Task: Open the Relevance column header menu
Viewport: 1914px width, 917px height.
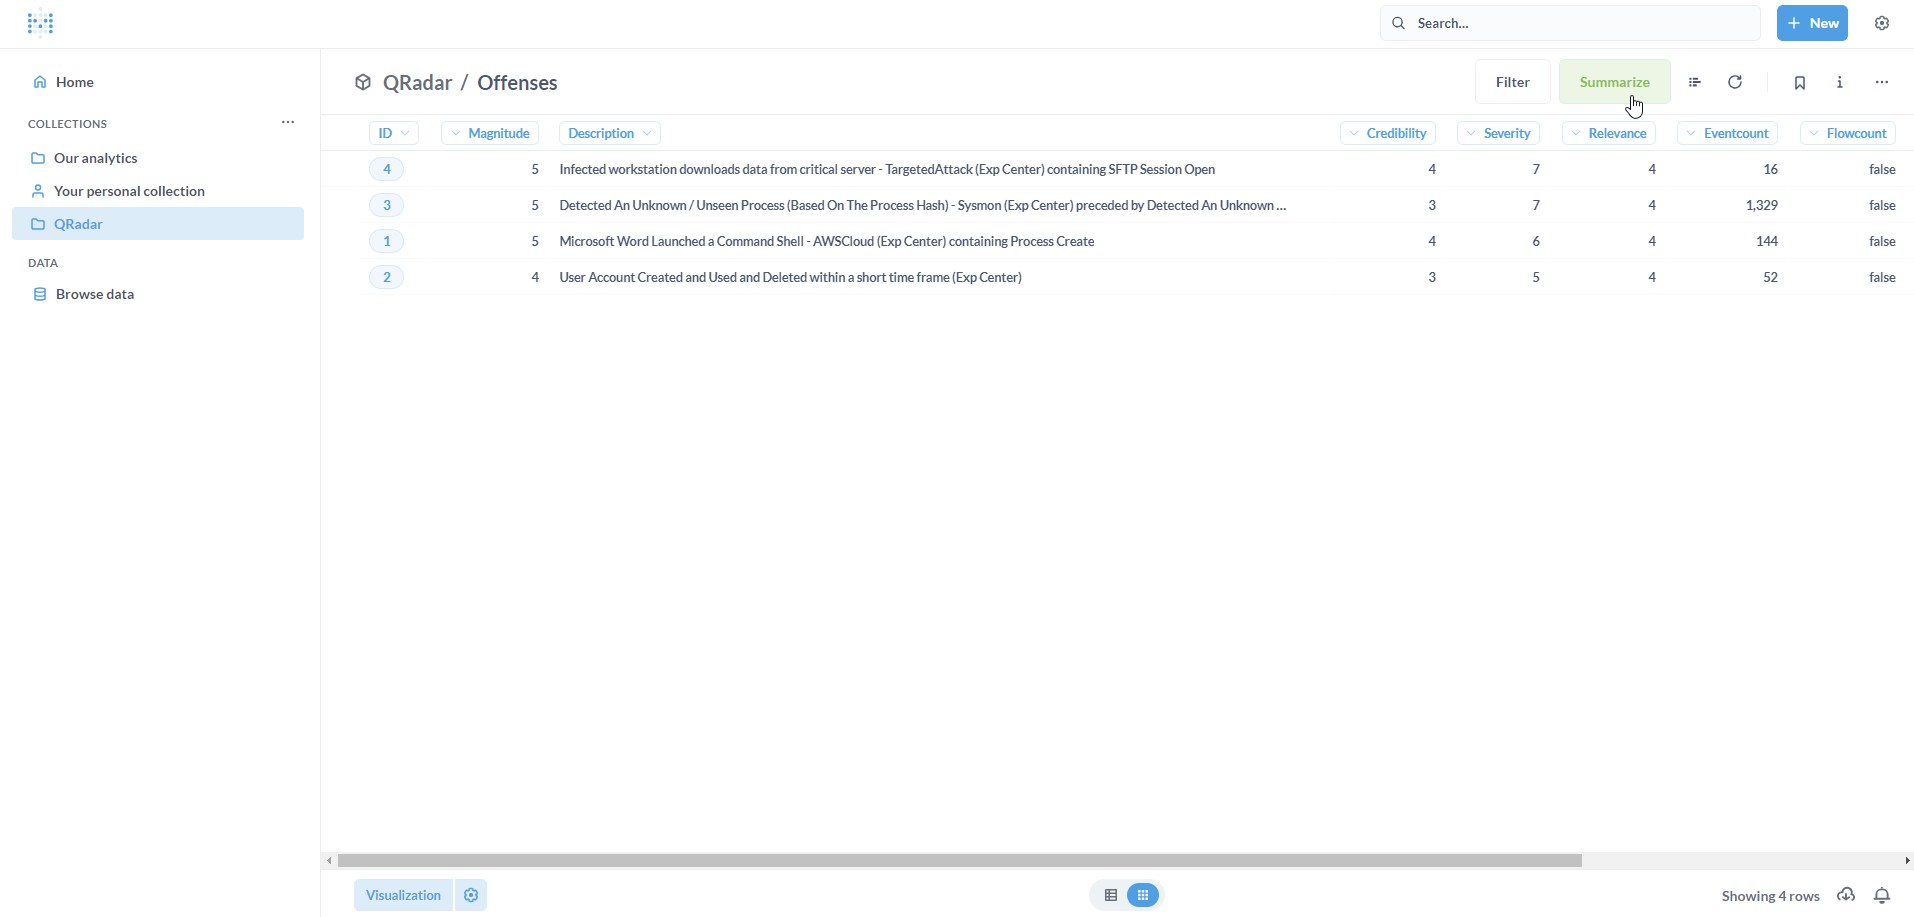Action: 1609,133
